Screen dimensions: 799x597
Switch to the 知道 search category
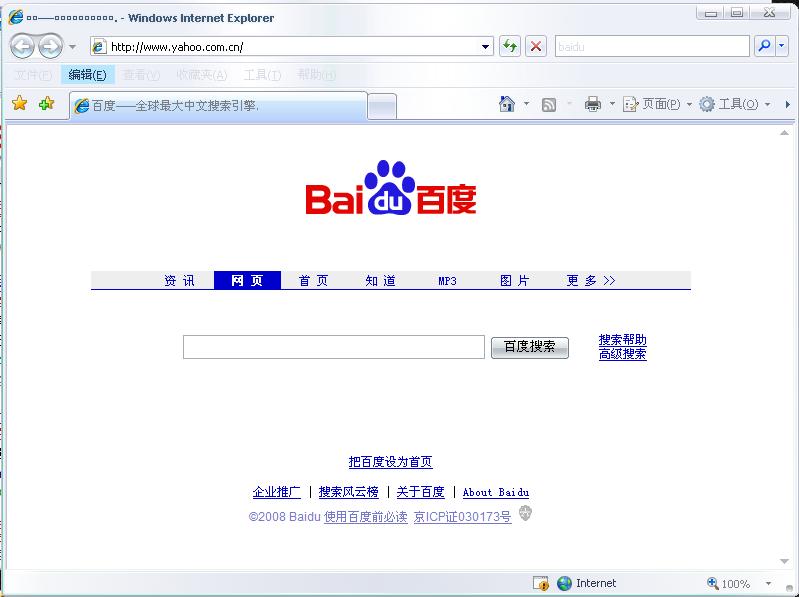(x=381, y=281)
